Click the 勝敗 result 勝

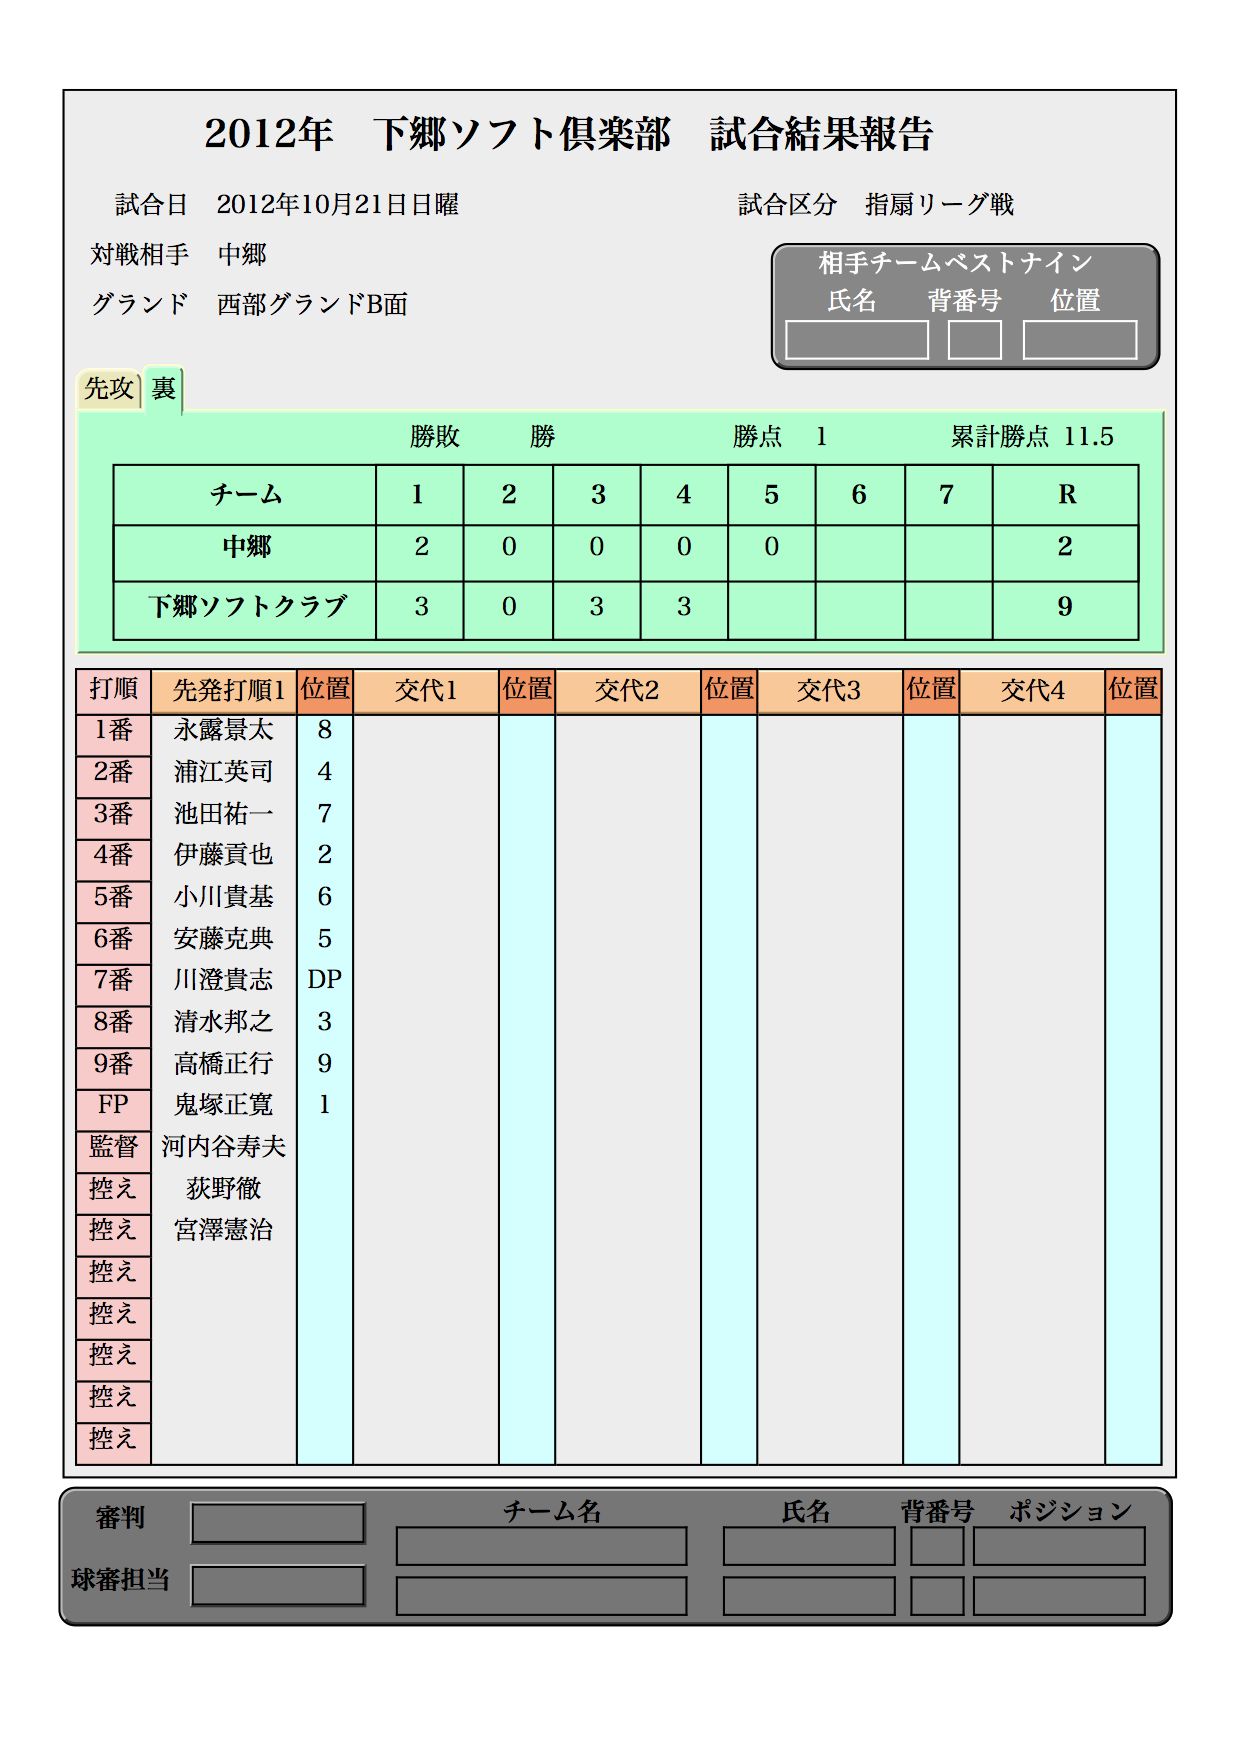click(x=543, y=437)
